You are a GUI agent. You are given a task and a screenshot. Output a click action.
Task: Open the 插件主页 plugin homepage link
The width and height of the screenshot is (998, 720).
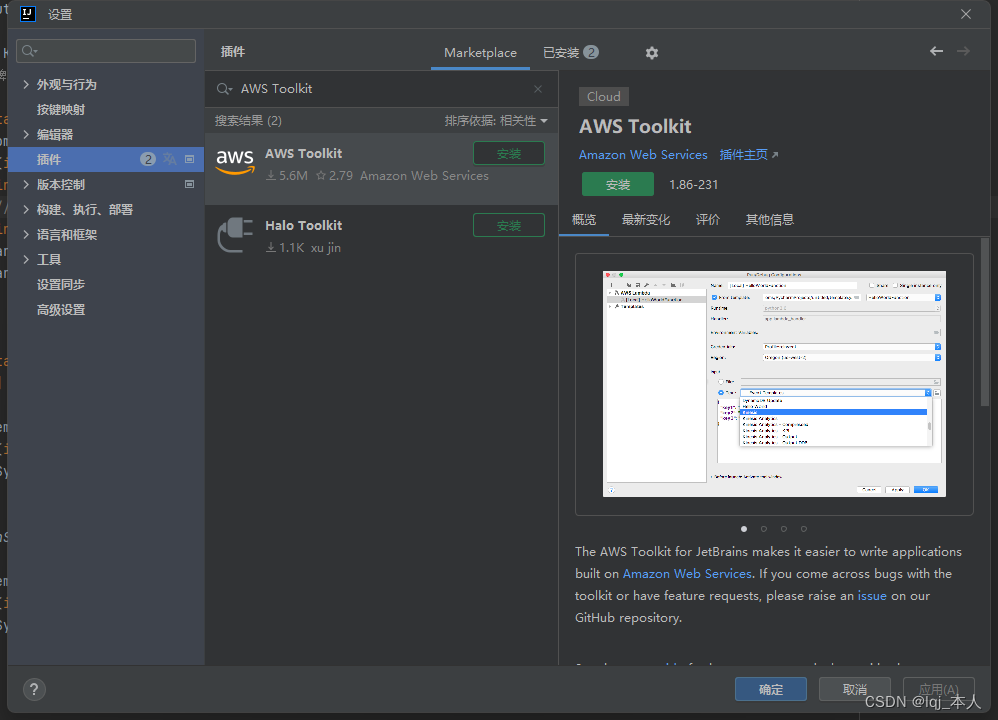(x=748, y=155)
